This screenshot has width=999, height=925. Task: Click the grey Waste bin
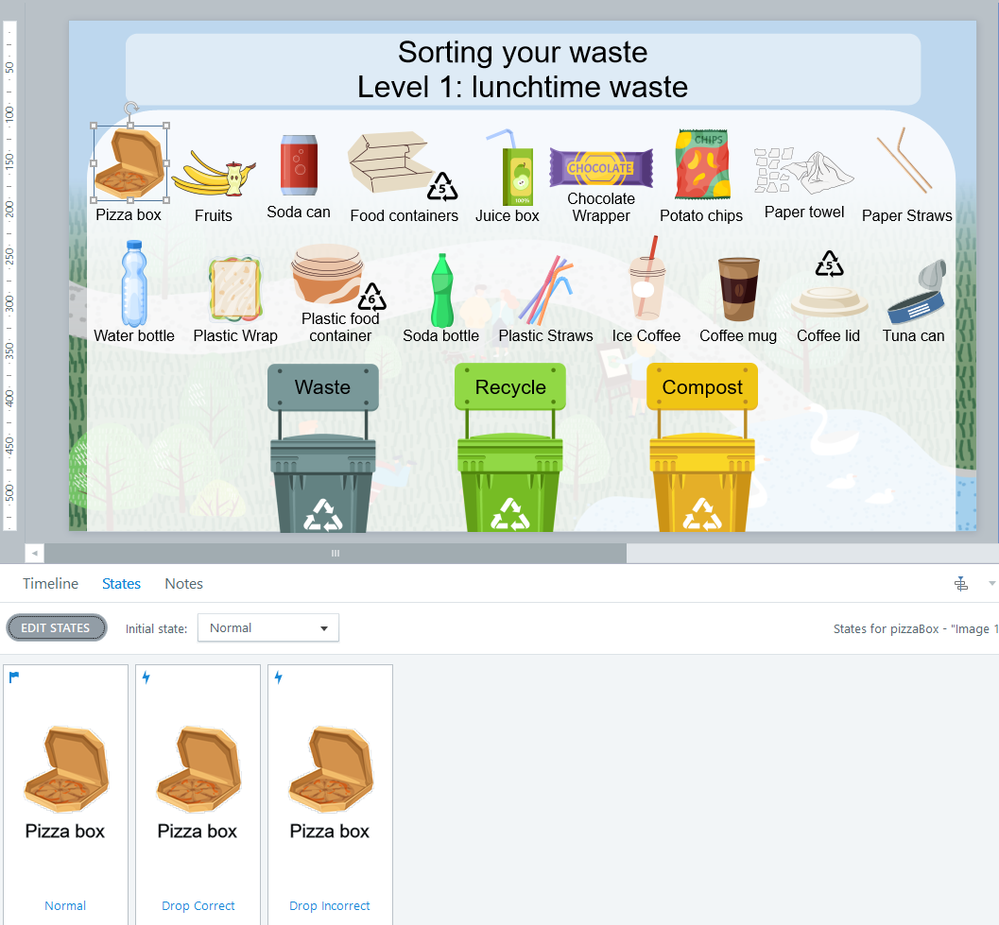coord(323,447)
